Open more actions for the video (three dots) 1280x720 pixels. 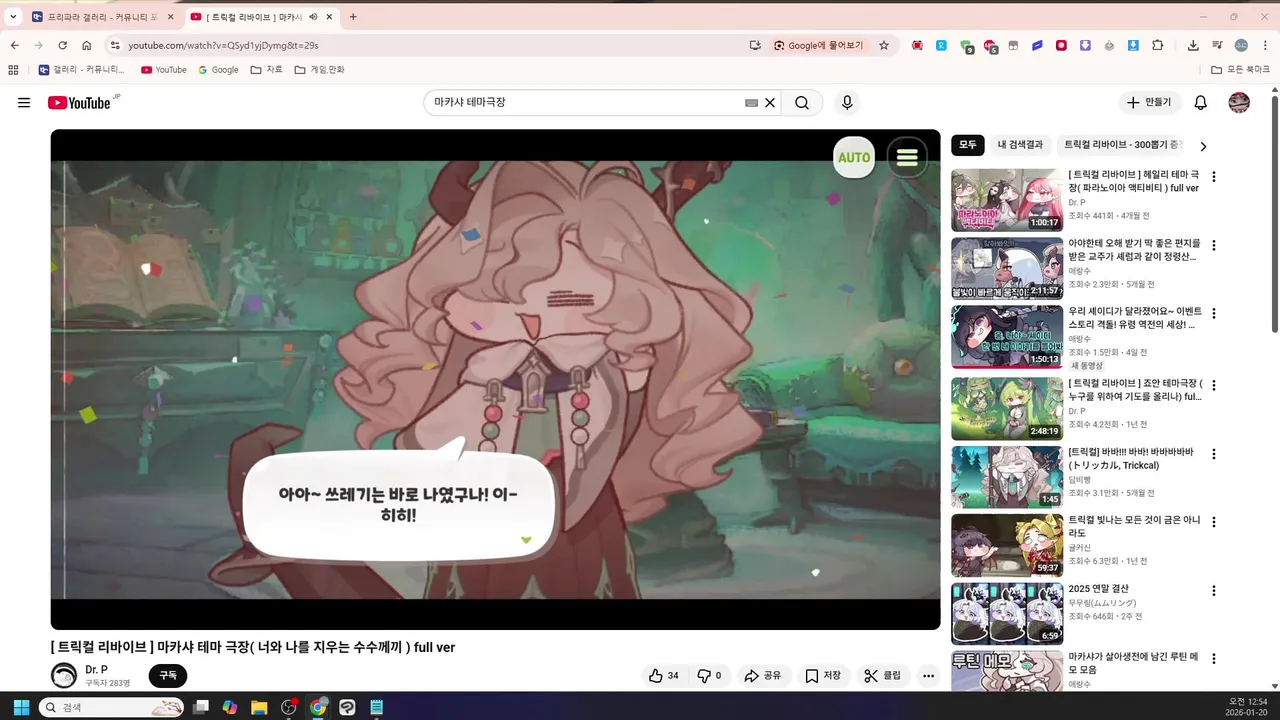(x=929, y=676)
